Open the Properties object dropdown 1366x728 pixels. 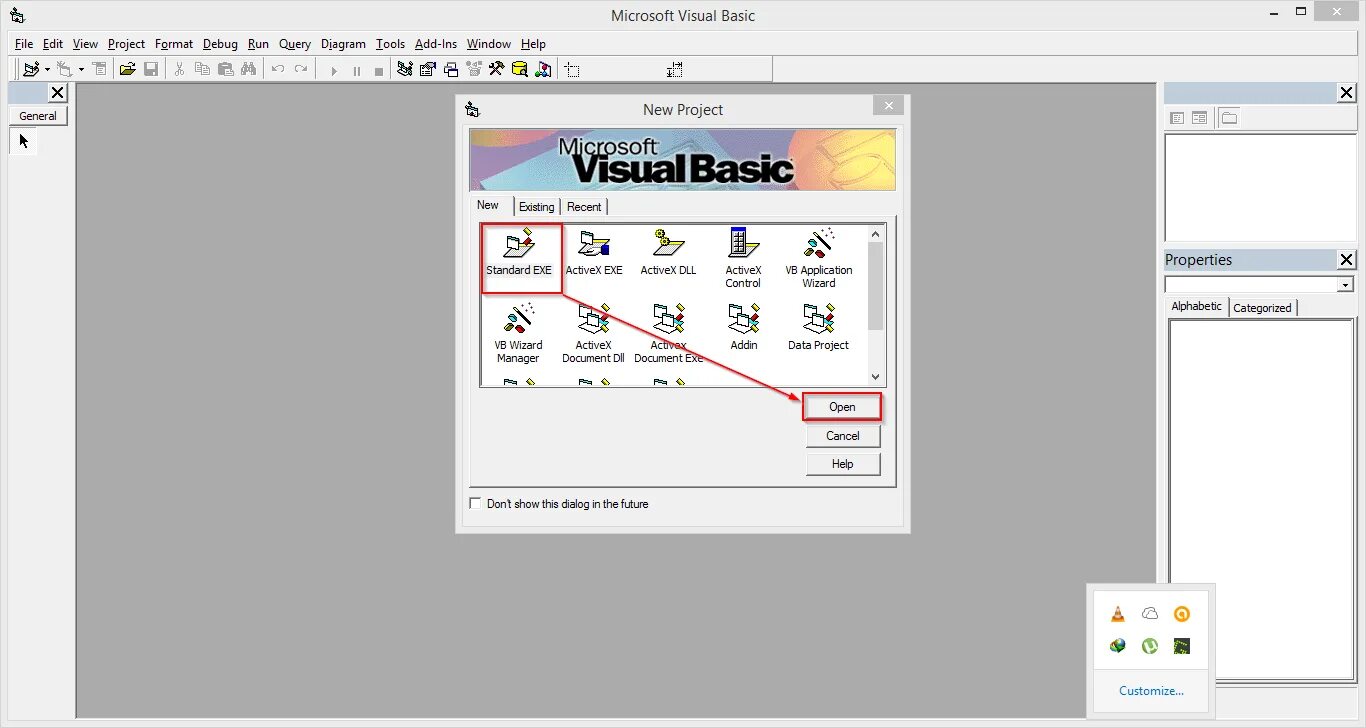[x=1345, y=285]
